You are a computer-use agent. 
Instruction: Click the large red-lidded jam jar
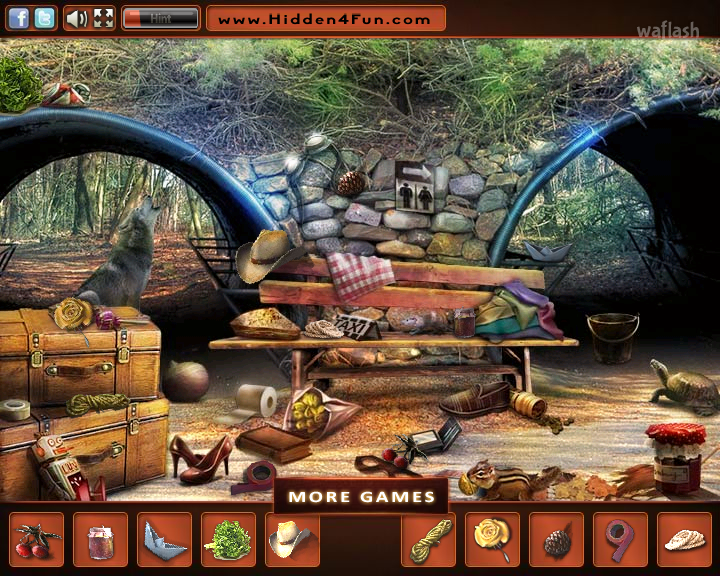(677, 458)
